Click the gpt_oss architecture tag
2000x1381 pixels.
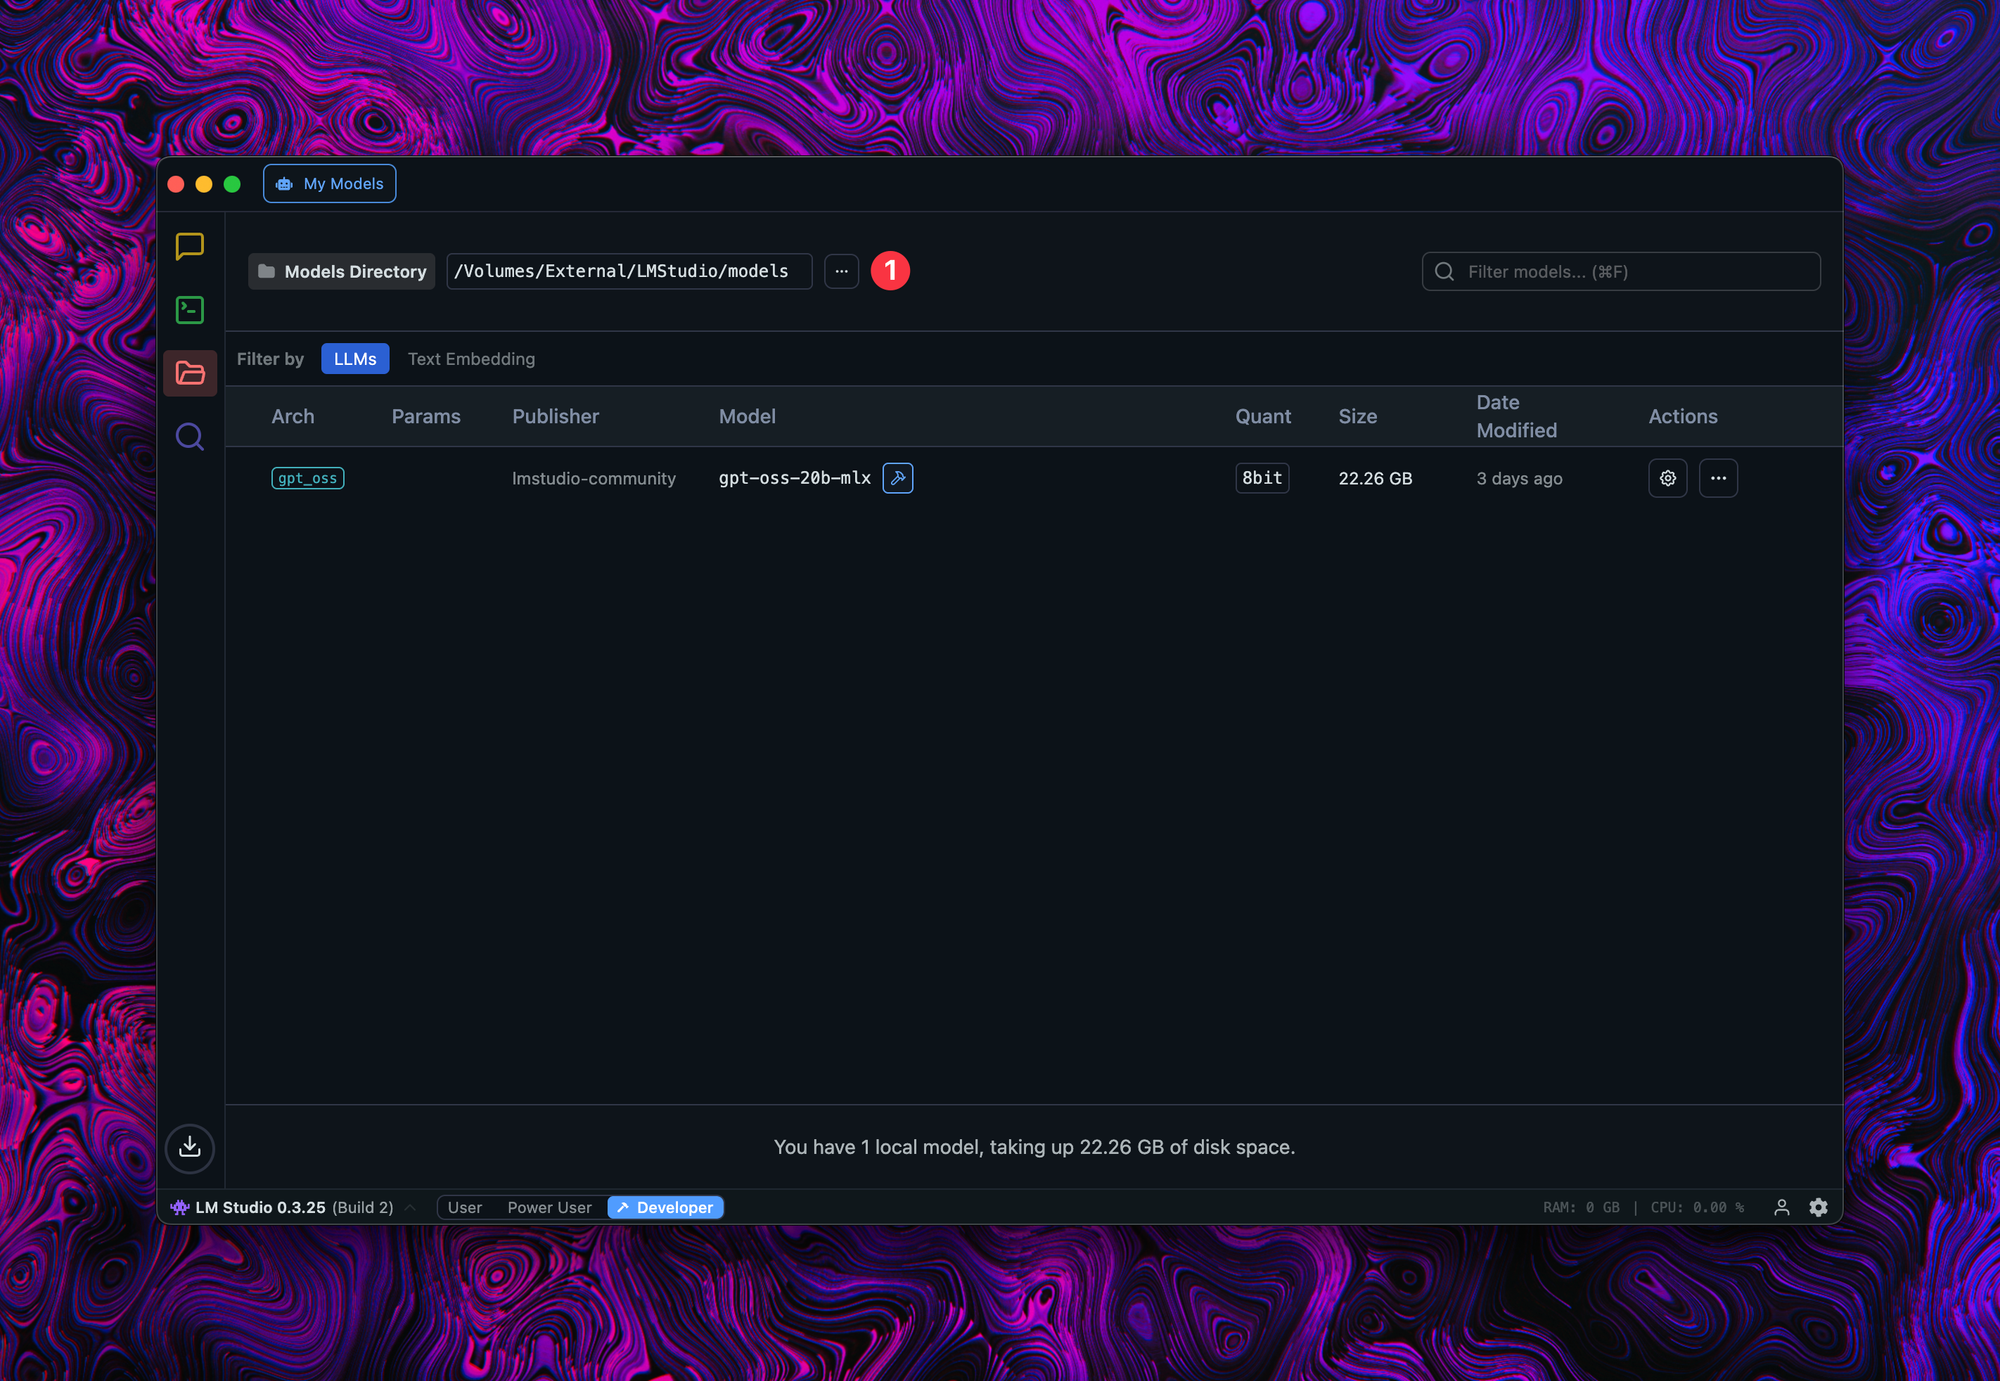click(308, 478)
